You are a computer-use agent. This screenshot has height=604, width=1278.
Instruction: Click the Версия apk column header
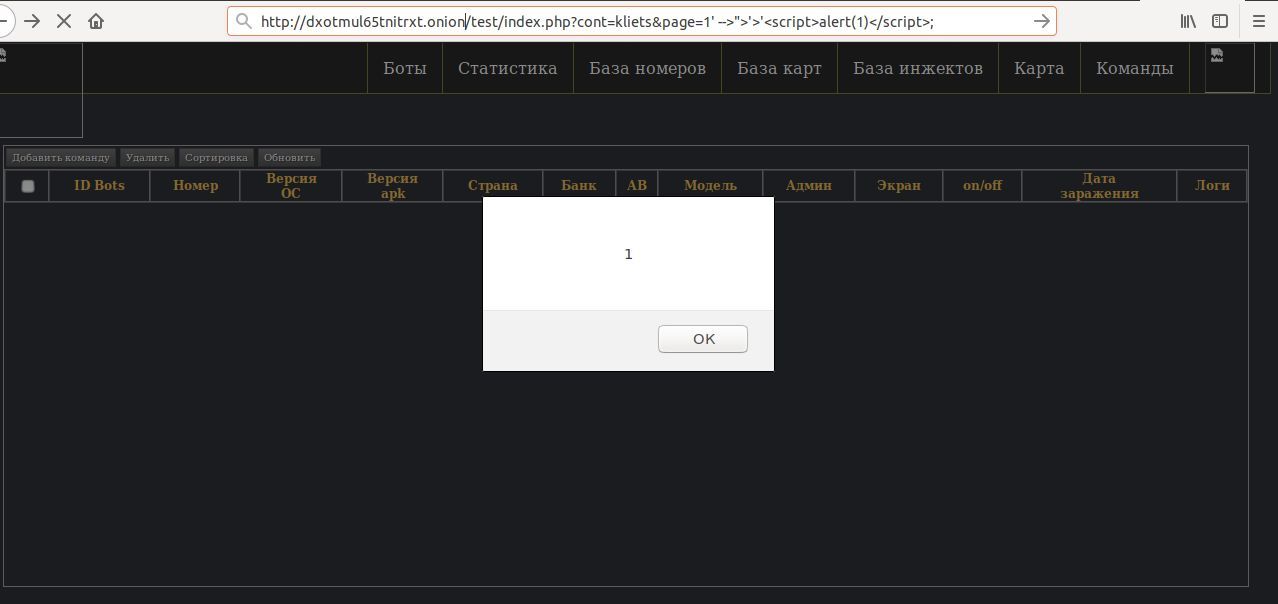click(393, 186)
